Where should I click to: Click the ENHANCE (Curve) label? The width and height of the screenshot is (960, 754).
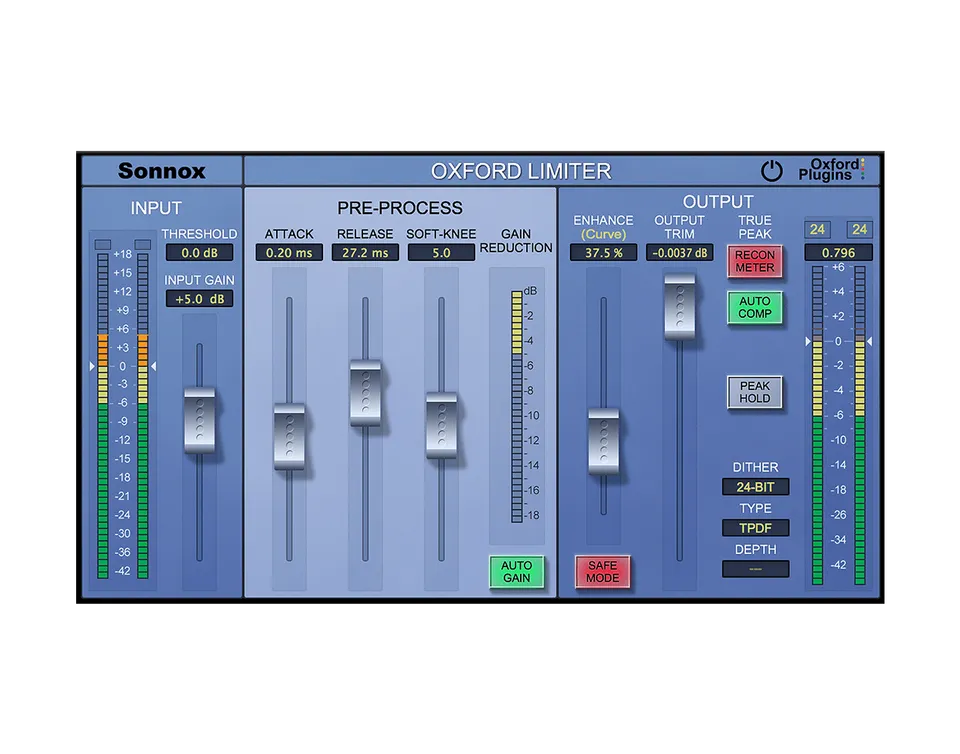[604, 227]
